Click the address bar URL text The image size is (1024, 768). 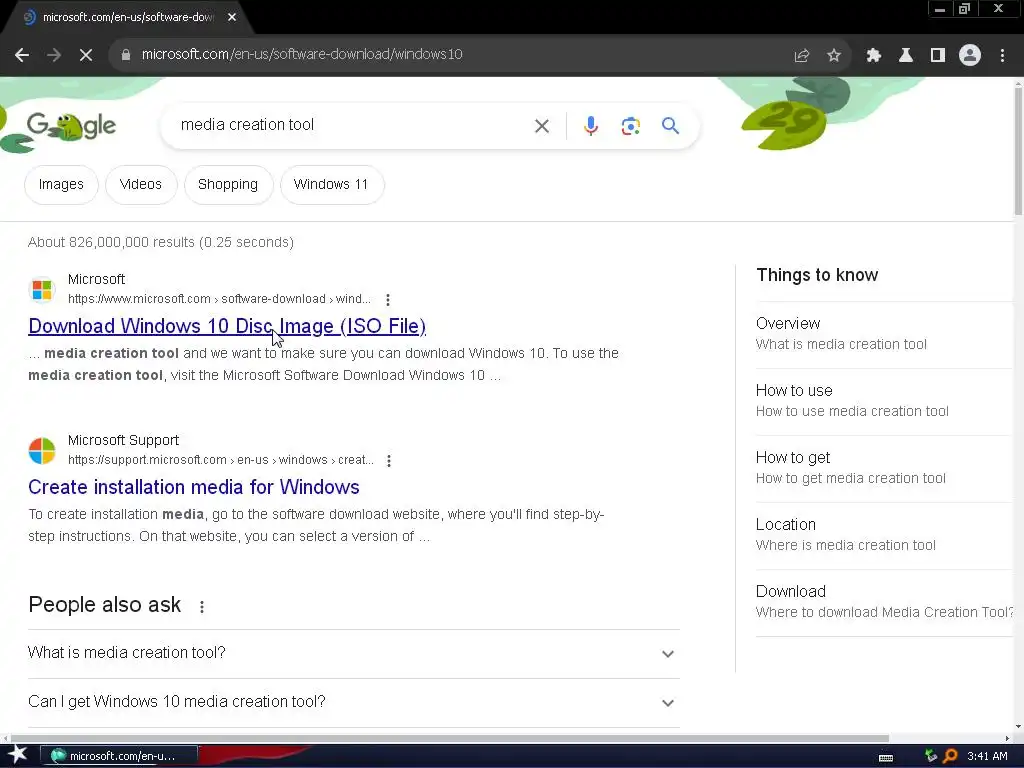[x=302, y=54]
